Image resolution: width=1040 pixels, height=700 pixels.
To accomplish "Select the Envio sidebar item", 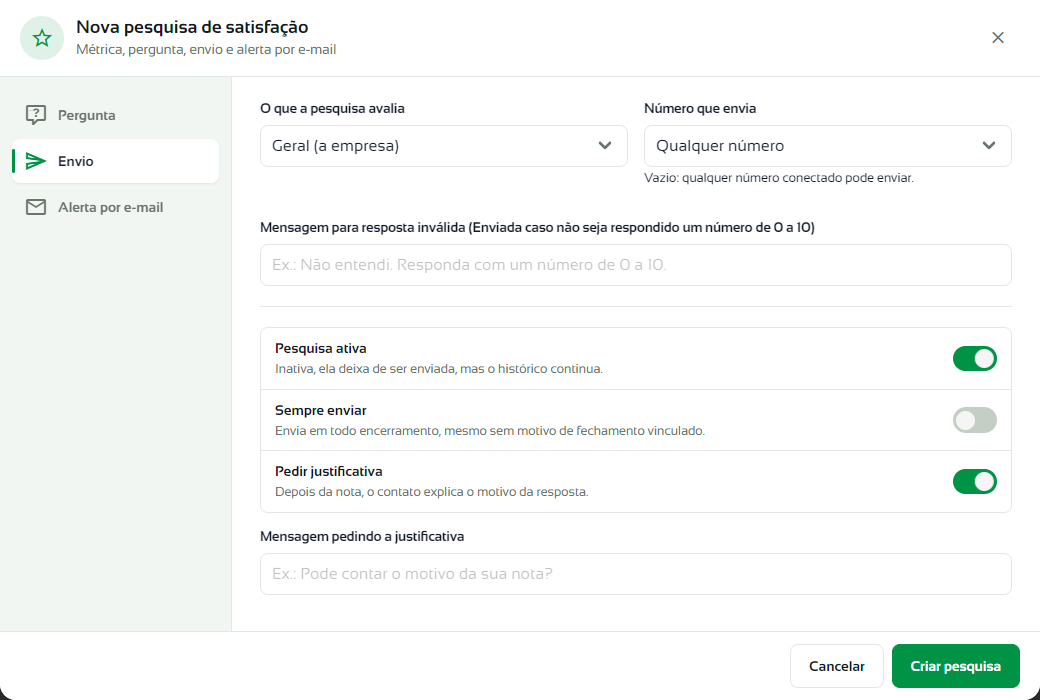I will point(115,161).
